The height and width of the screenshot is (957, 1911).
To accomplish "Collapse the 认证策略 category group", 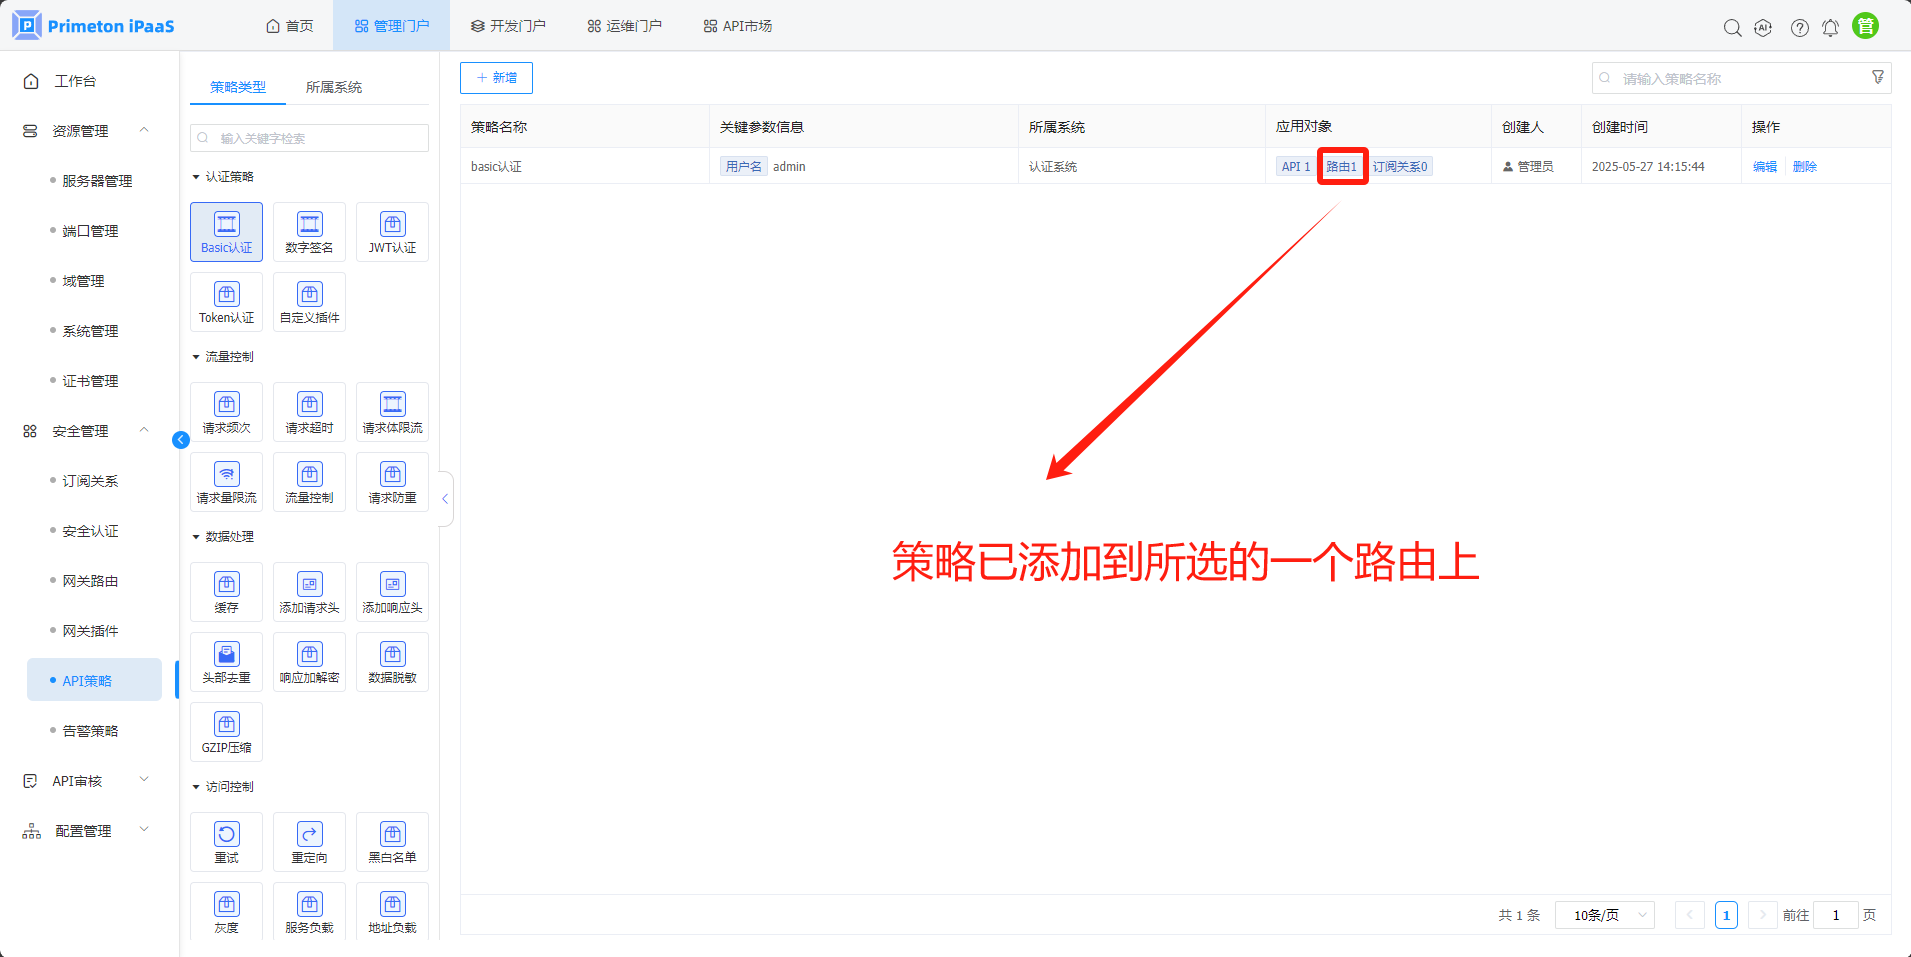I will coord(196,177).
